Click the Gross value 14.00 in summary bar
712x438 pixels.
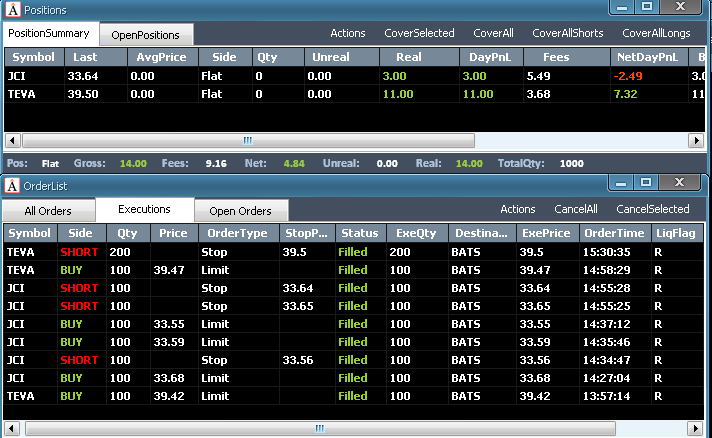133,163
